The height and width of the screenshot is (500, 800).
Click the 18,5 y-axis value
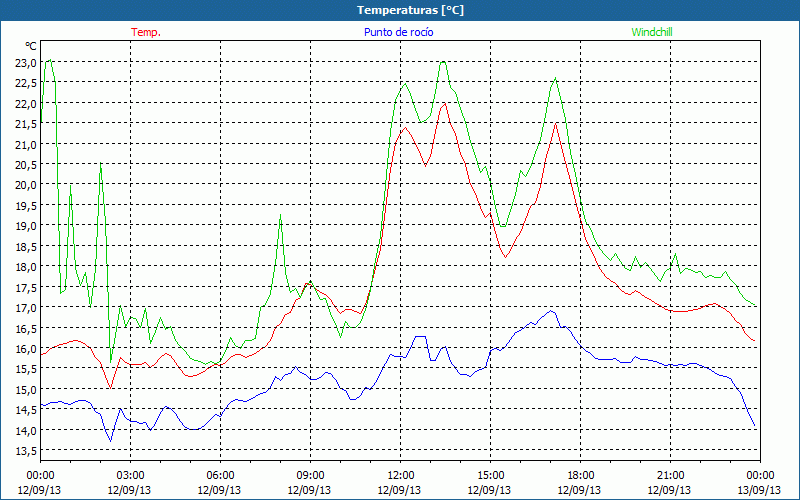click(28, 246)
